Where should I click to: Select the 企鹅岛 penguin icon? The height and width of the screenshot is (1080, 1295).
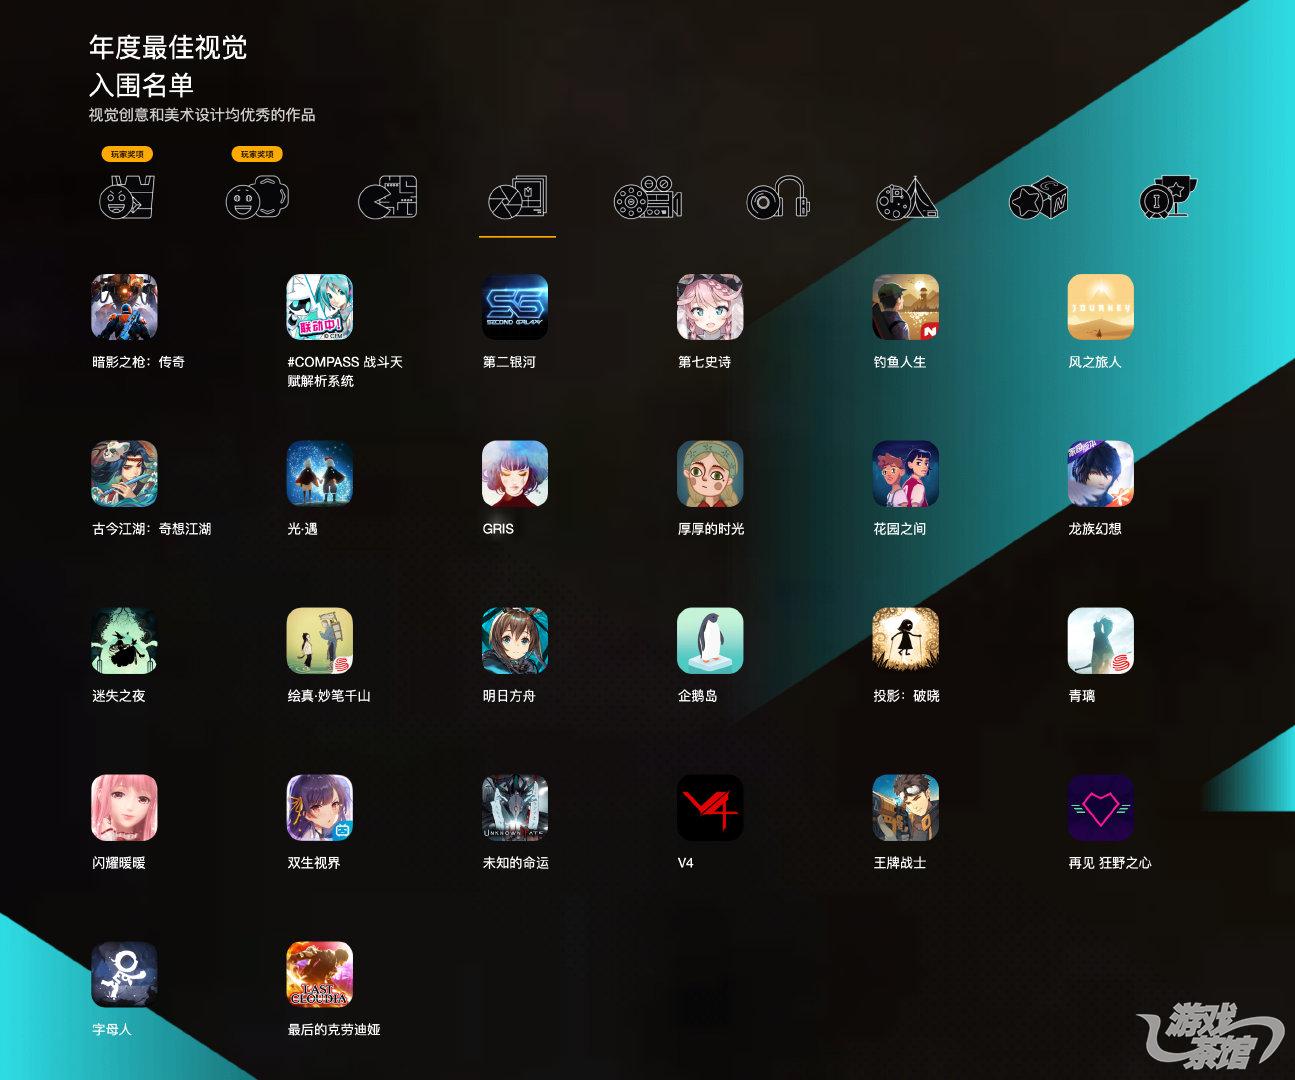pos(710,641)
